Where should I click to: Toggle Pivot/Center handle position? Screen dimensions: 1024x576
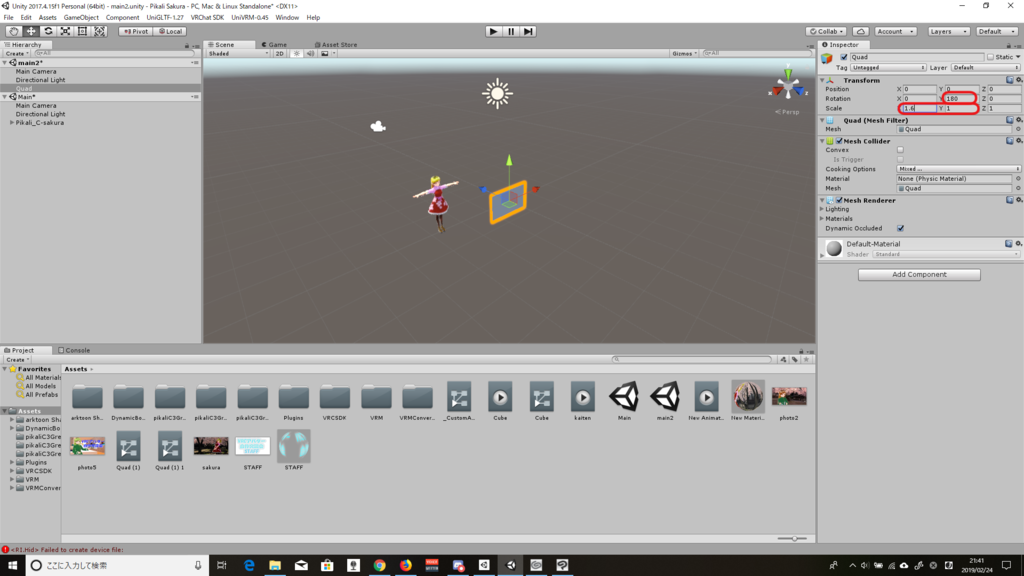point(136,31)
